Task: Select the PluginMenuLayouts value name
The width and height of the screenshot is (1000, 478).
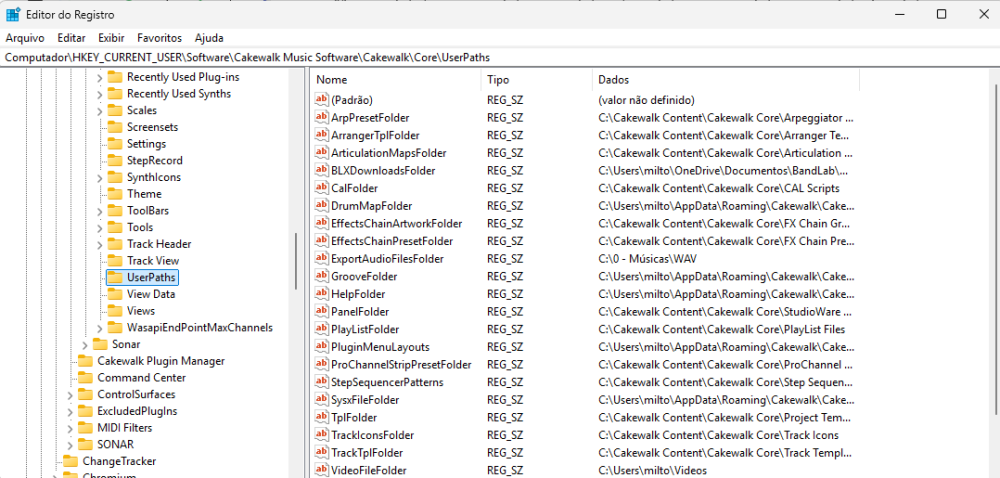Action: click(380, 347)
